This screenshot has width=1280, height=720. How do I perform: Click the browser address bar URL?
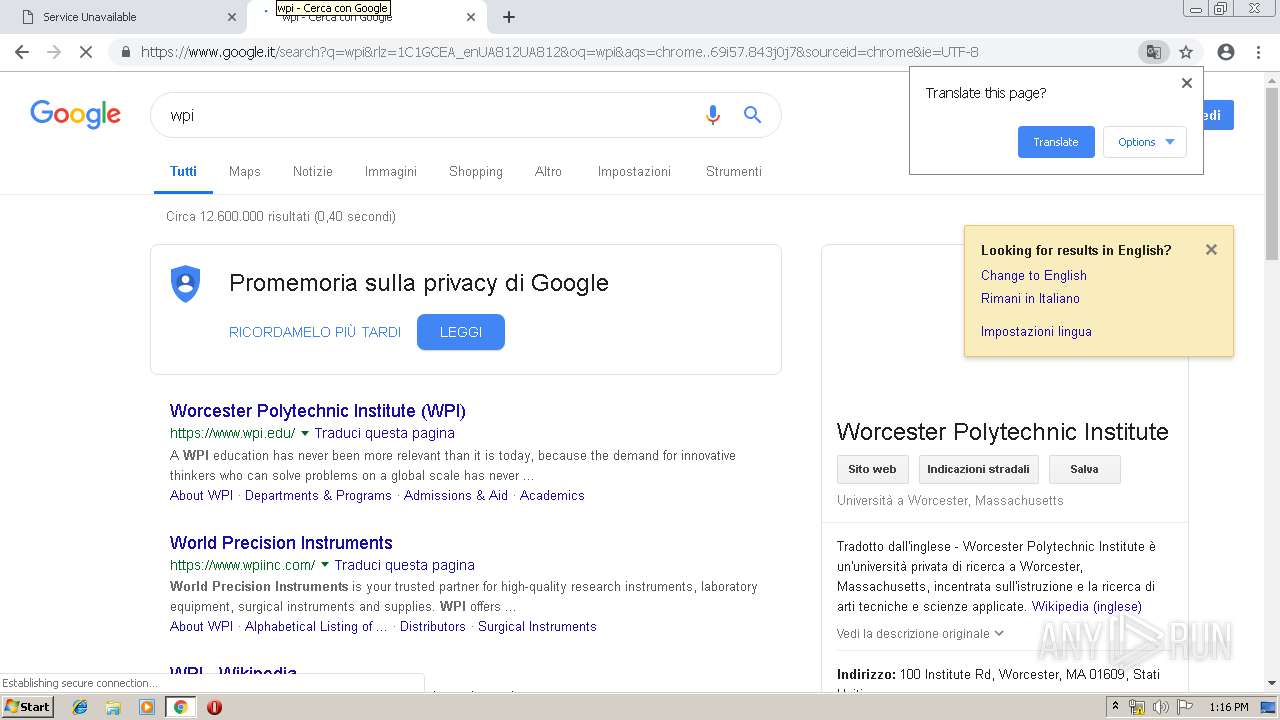point(560,52)
